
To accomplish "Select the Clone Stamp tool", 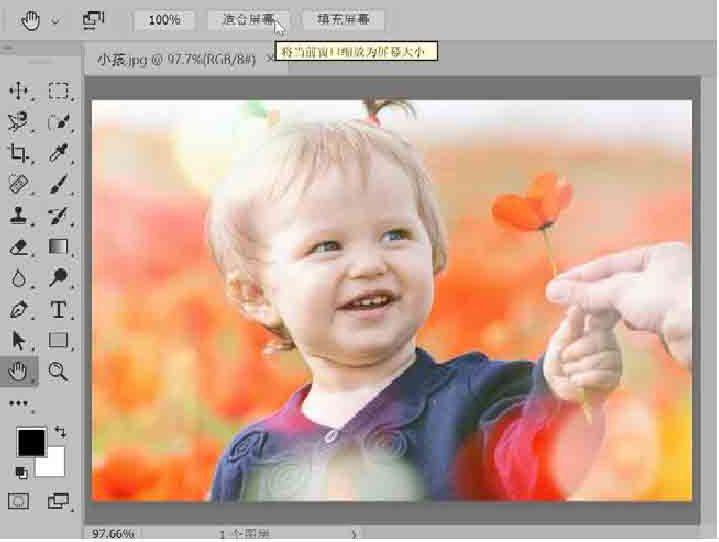I will (18, 216).
